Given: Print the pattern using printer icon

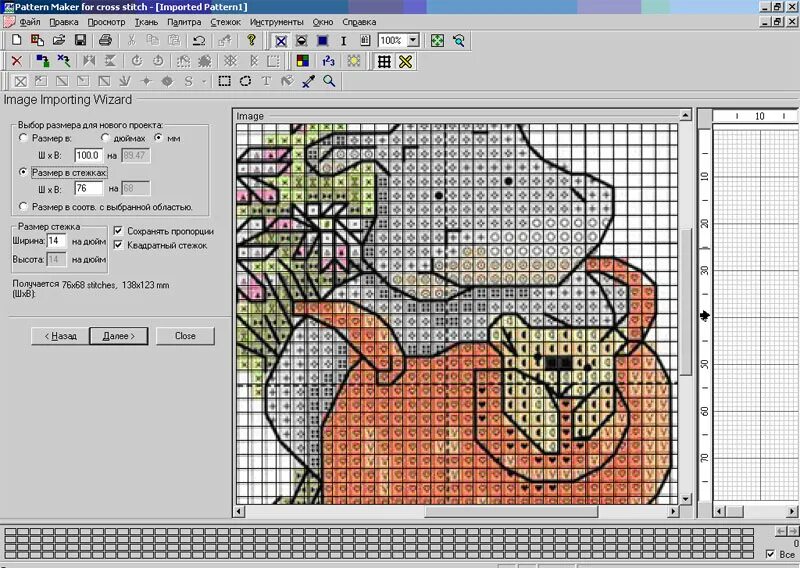Looking at the screenshot, I should 105,40.
